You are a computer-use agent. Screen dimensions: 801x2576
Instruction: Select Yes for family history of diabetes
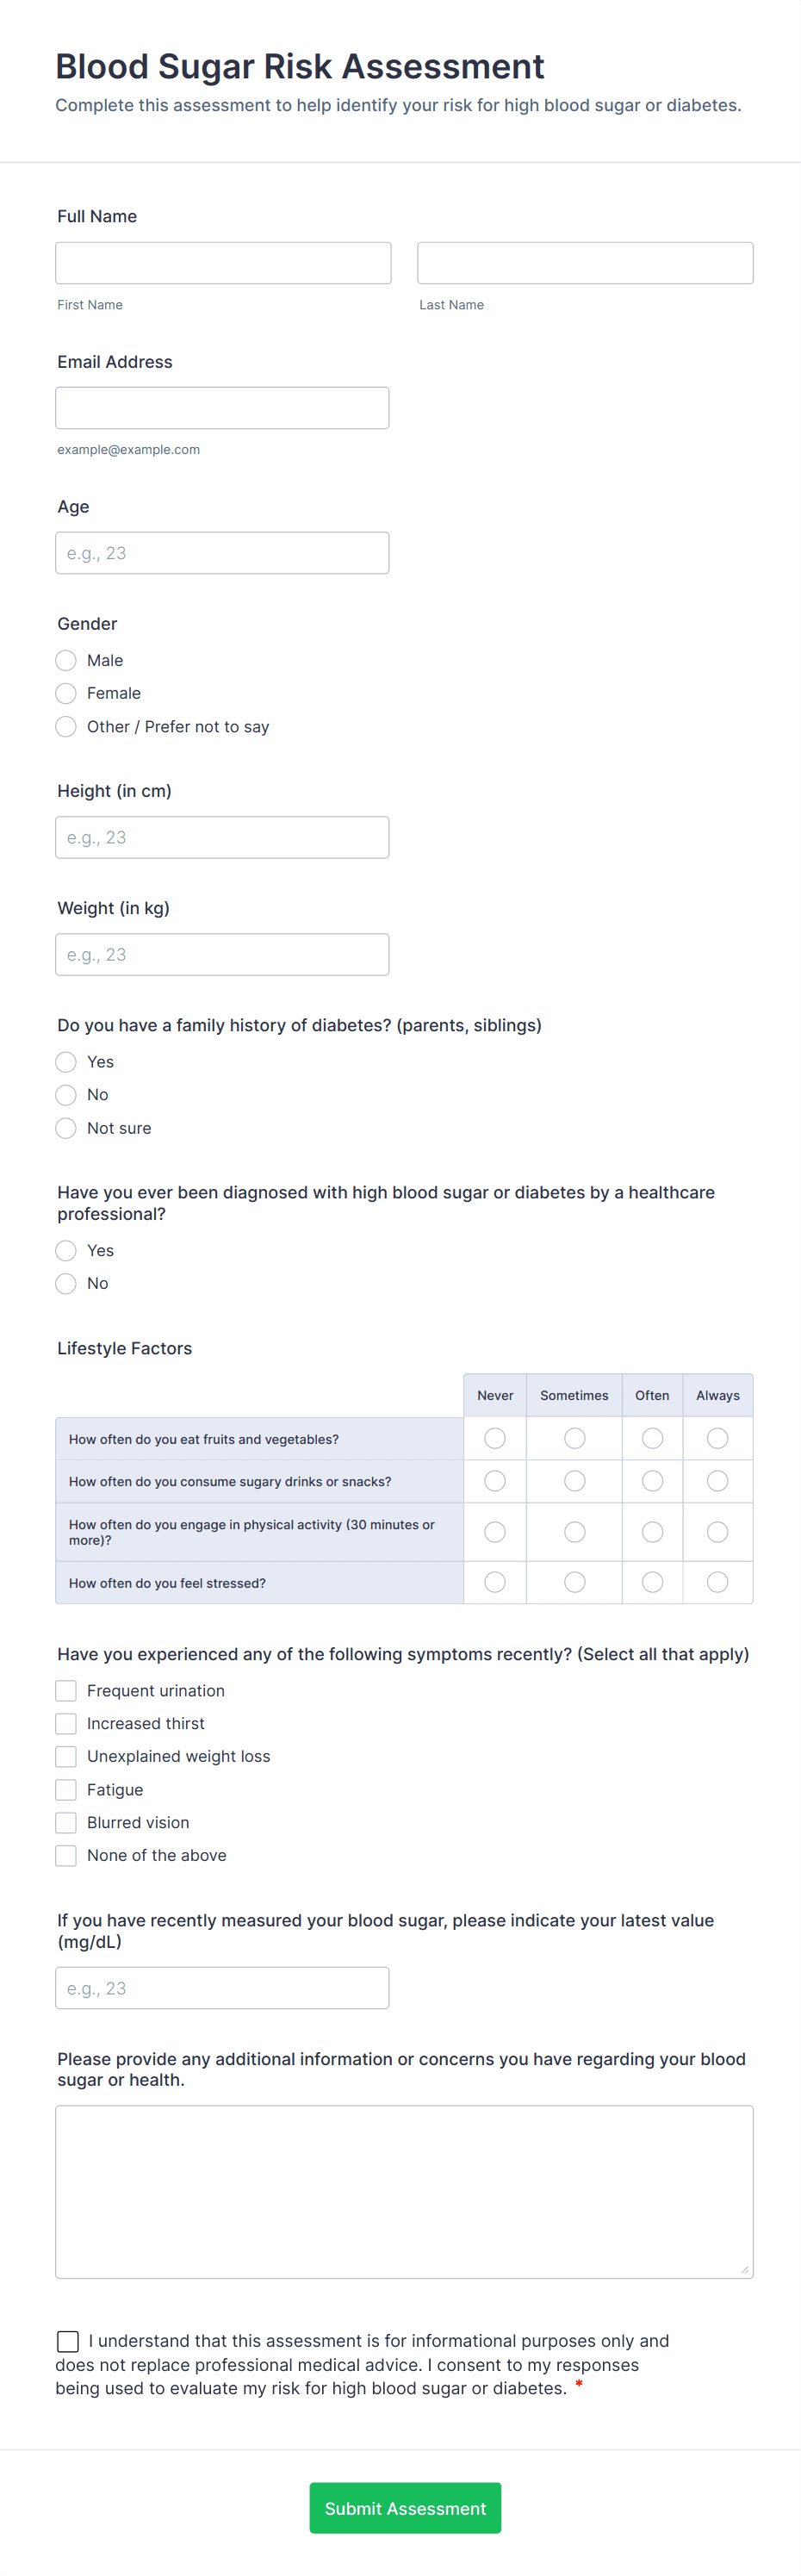tap(66, 1062)
